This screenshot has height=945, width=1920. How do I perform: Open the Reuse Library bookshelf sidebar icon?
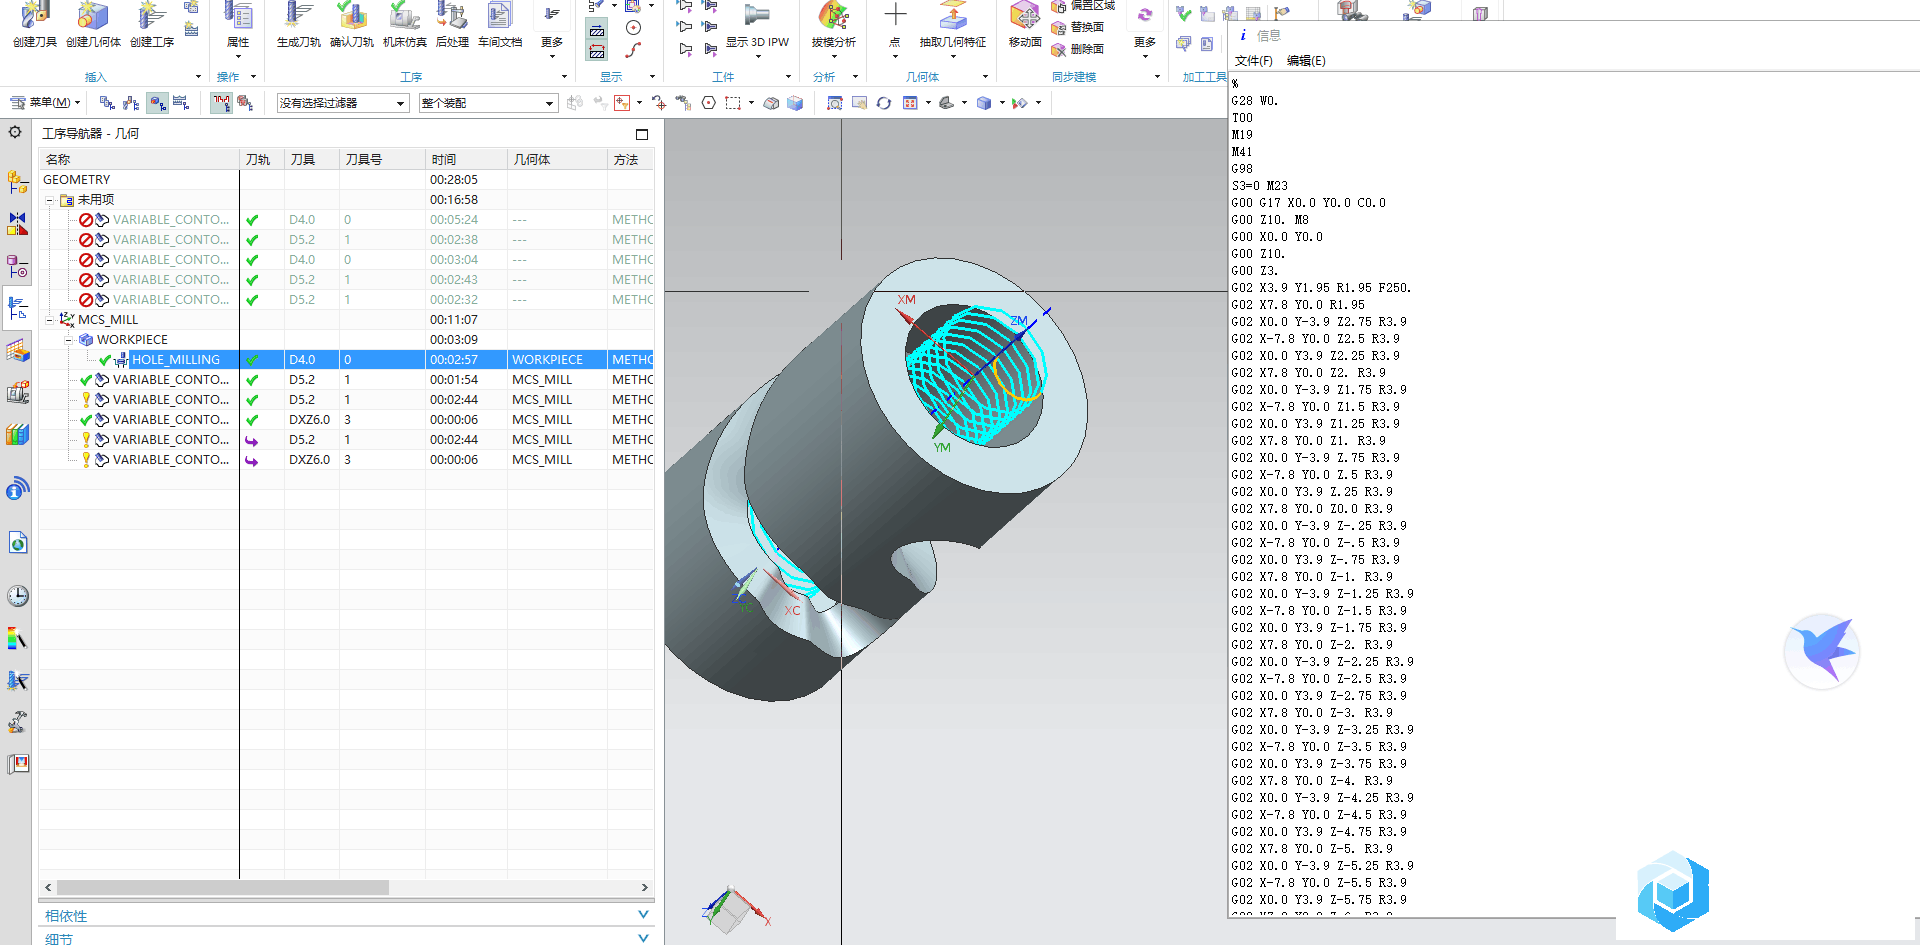tap(18, 435)
